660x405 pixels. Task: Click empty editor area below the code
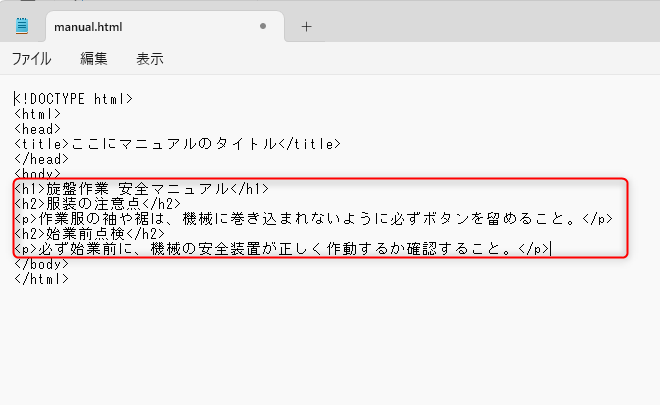pyautogui.click(x=330, y=345)
